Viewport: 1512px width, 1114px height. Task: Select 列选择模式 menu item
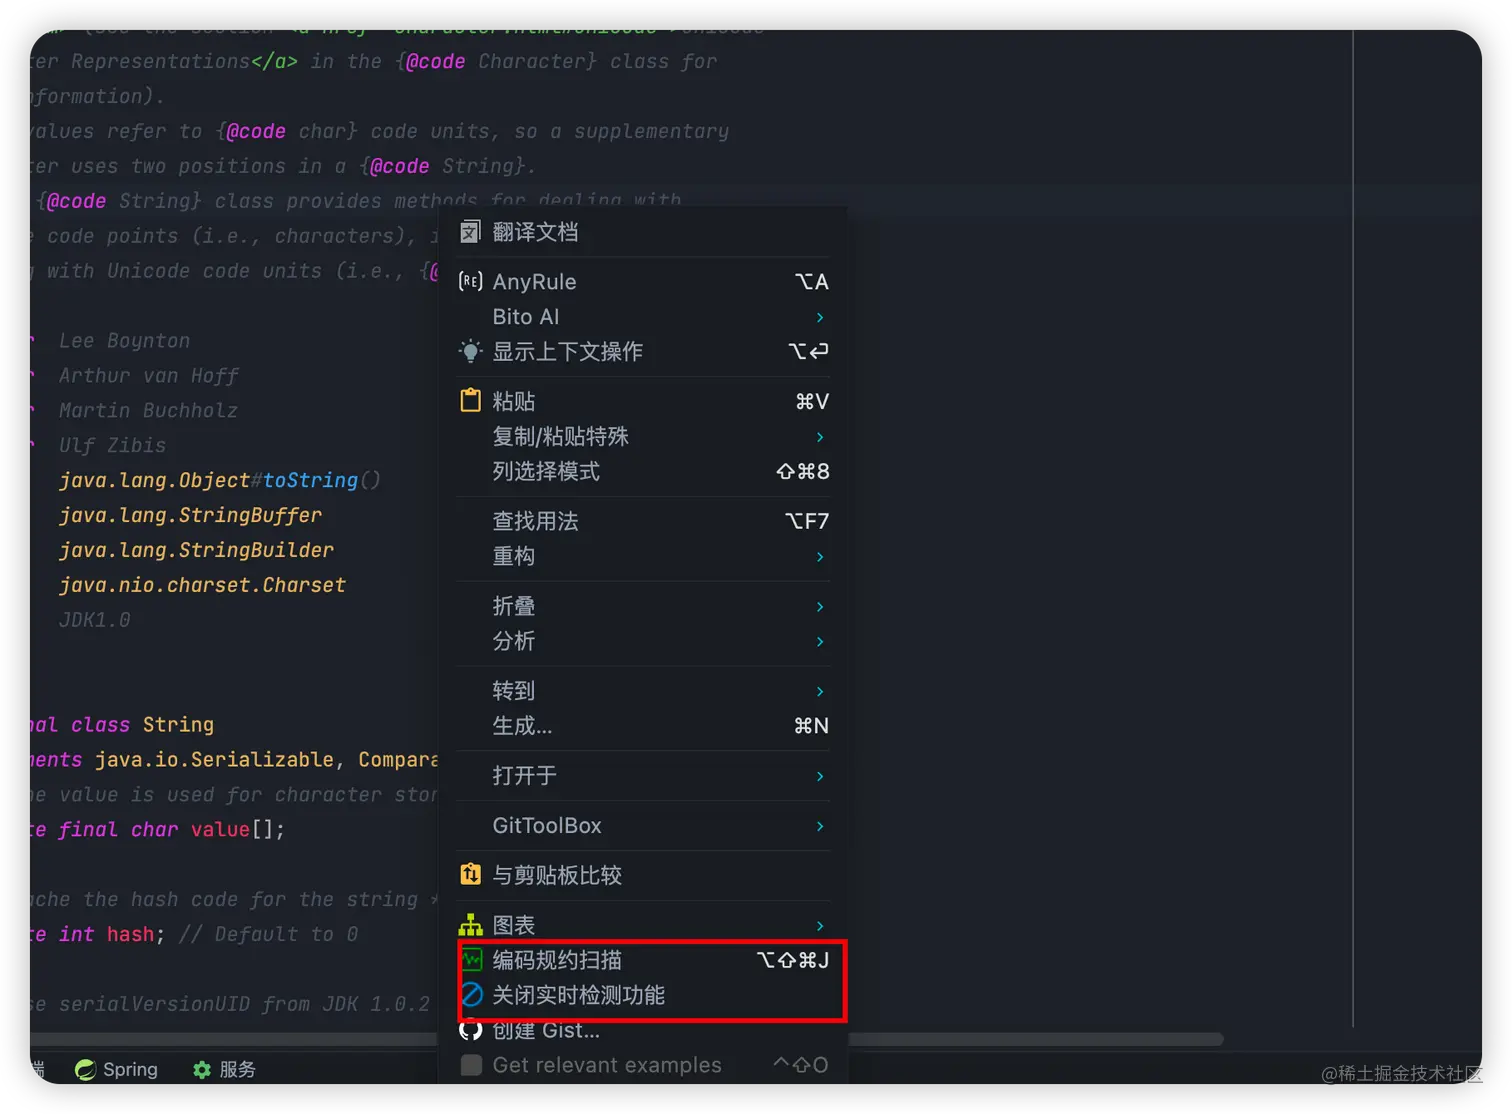tap(643, 471)
